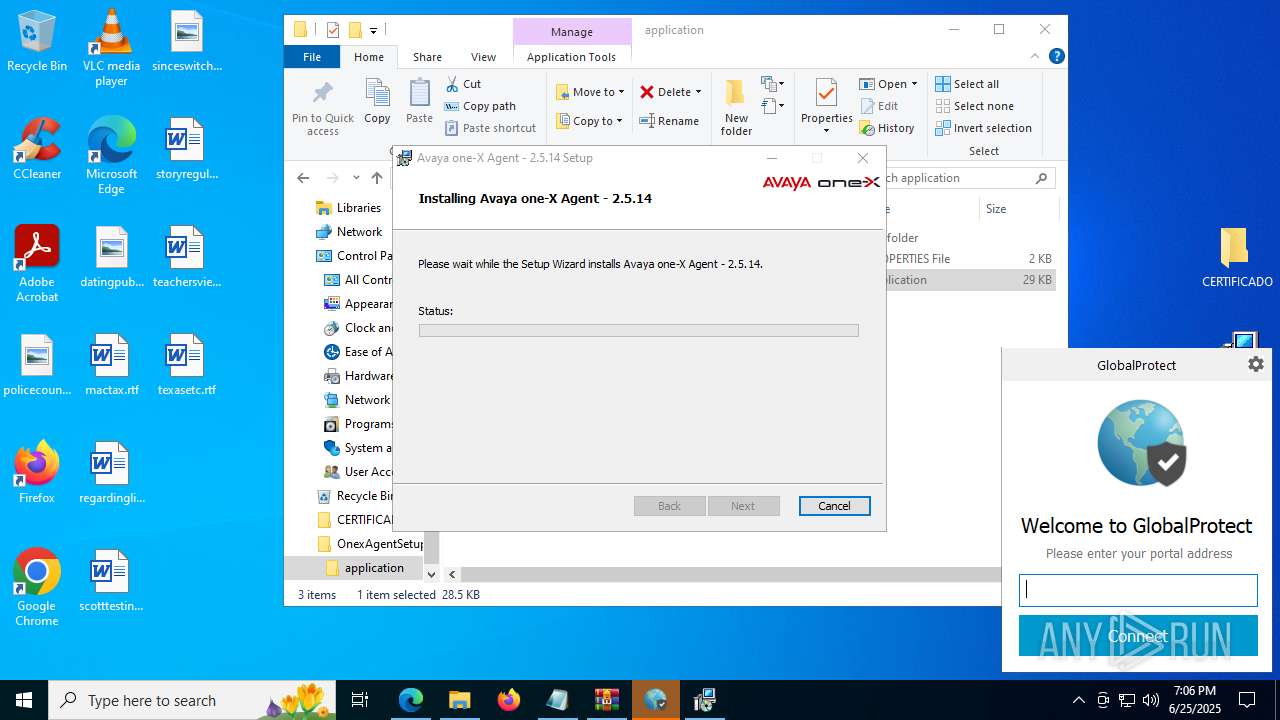Cancel the Avaya one-X Agent installation
The height and width of the screenshot is (720, 1280).
point(834,506)
